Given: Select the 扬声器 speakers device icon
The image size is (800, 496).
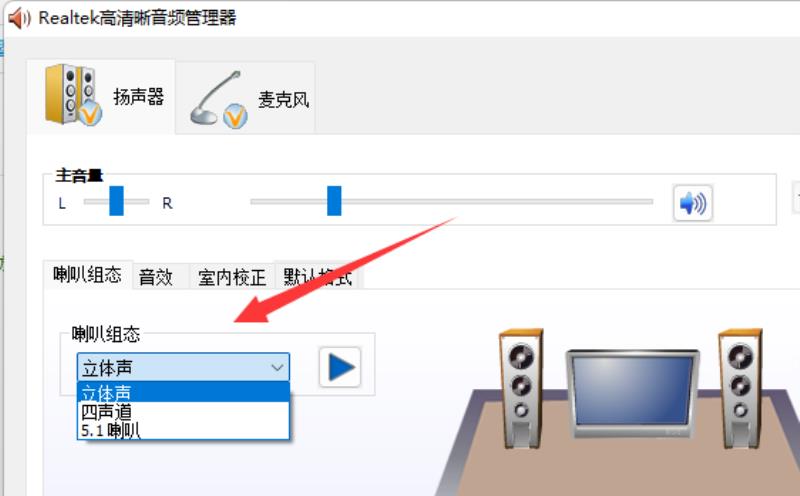Looking at the screenshot, I should [73, 95].
